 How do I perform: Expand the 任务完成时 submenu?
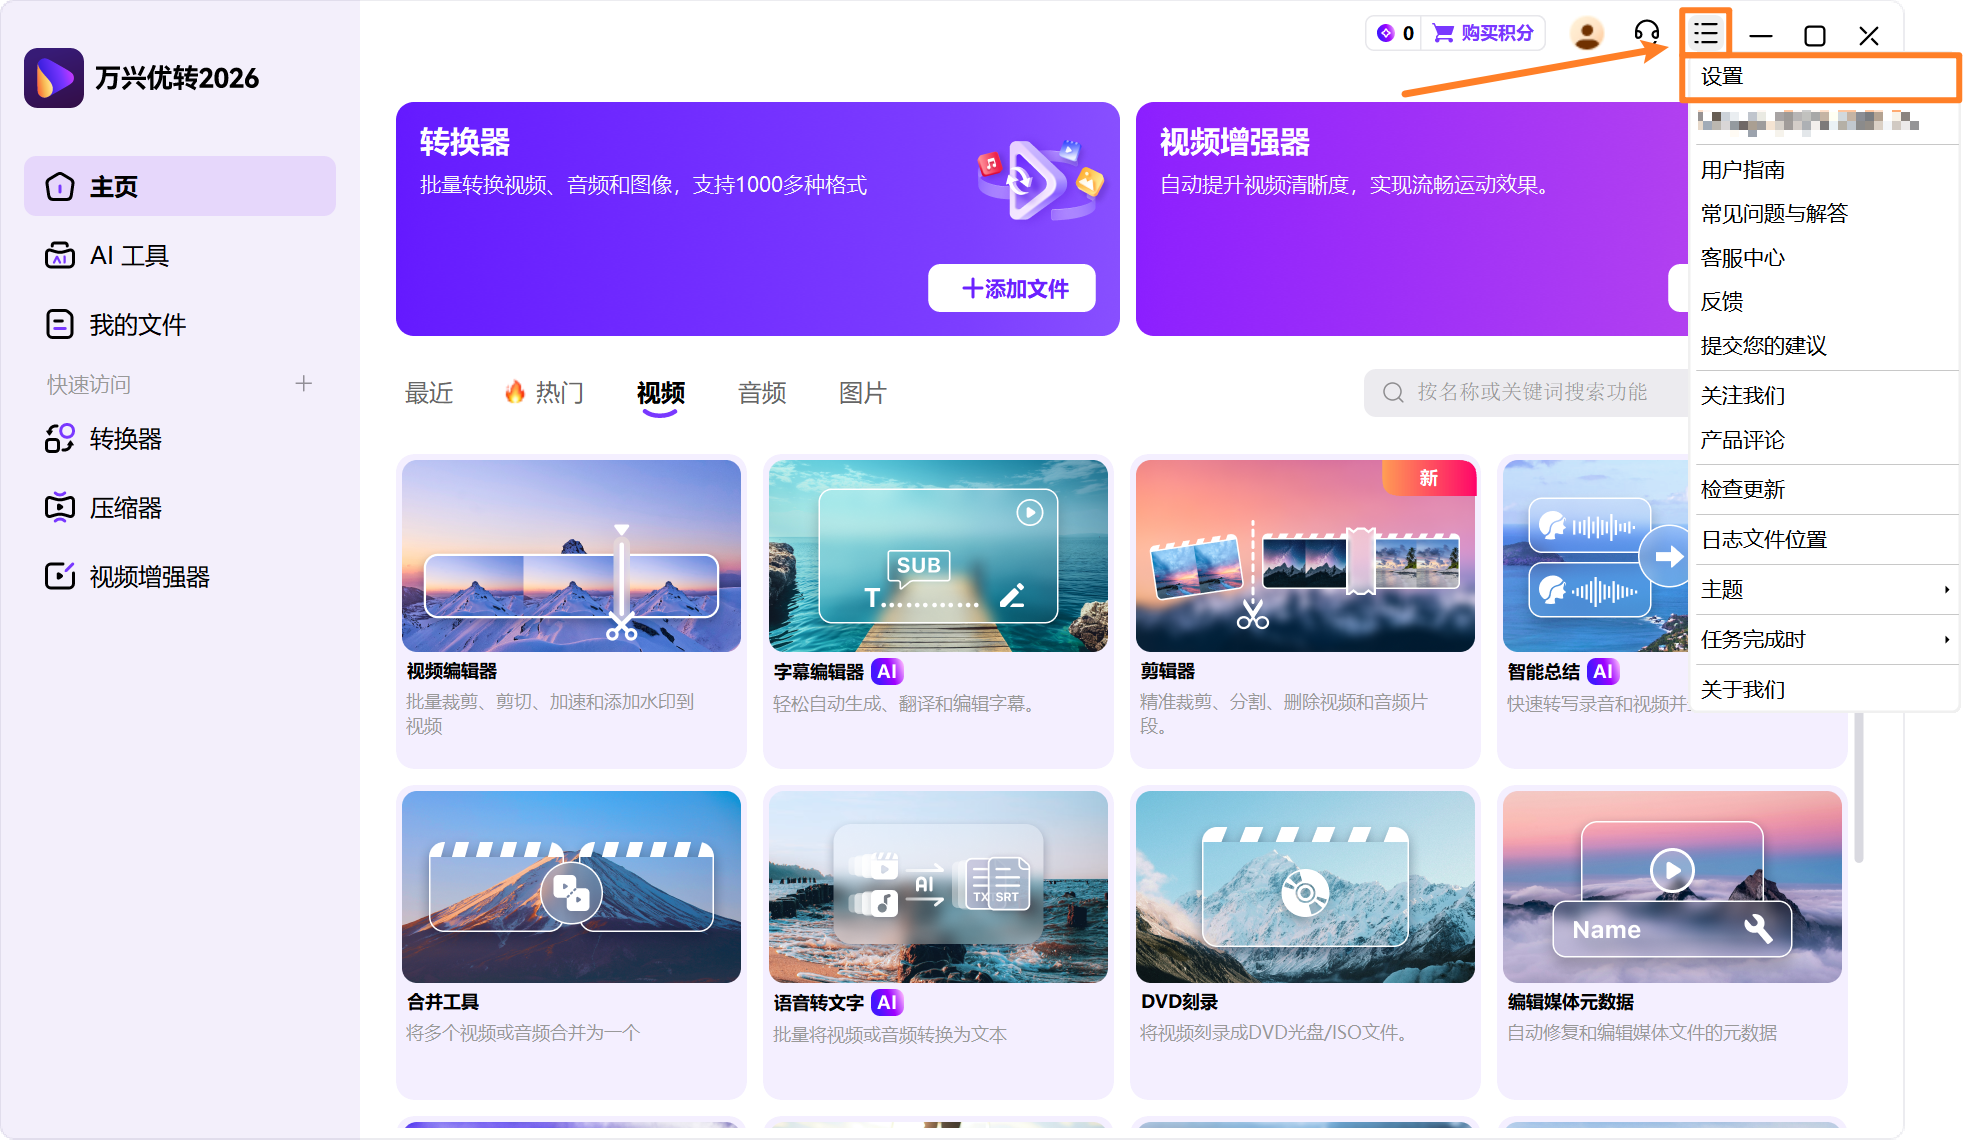pyautogui.click(x=1750, y=639)
